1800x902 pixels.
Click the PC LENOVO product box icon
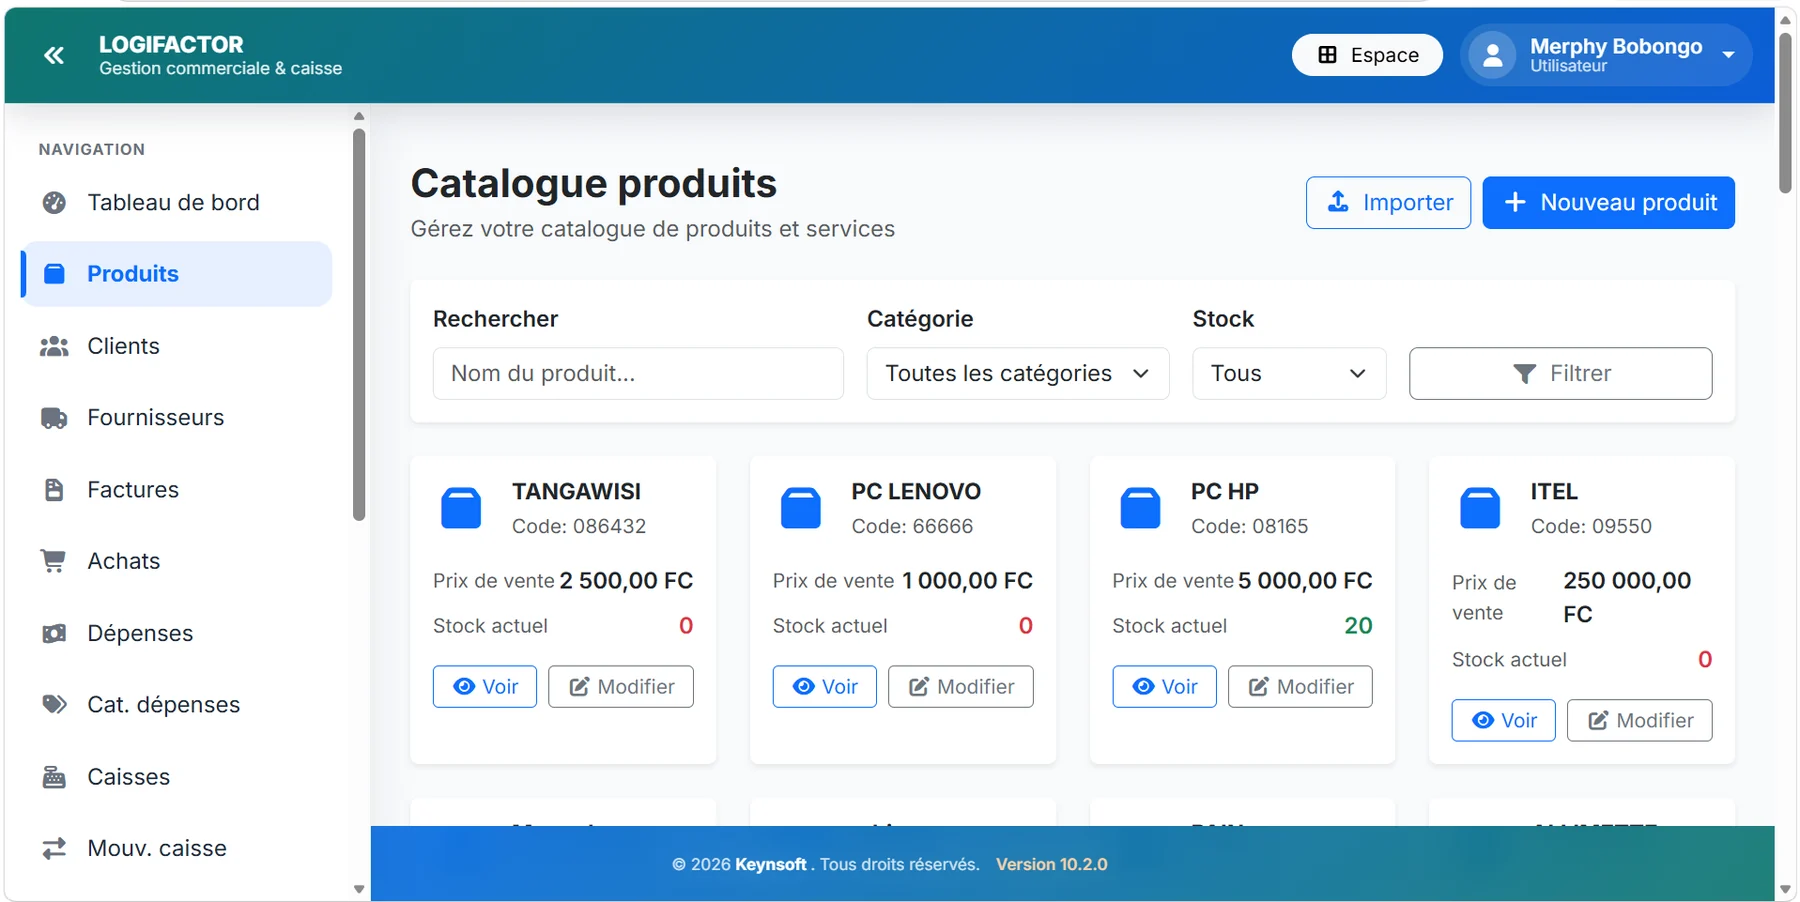point(801,508)
